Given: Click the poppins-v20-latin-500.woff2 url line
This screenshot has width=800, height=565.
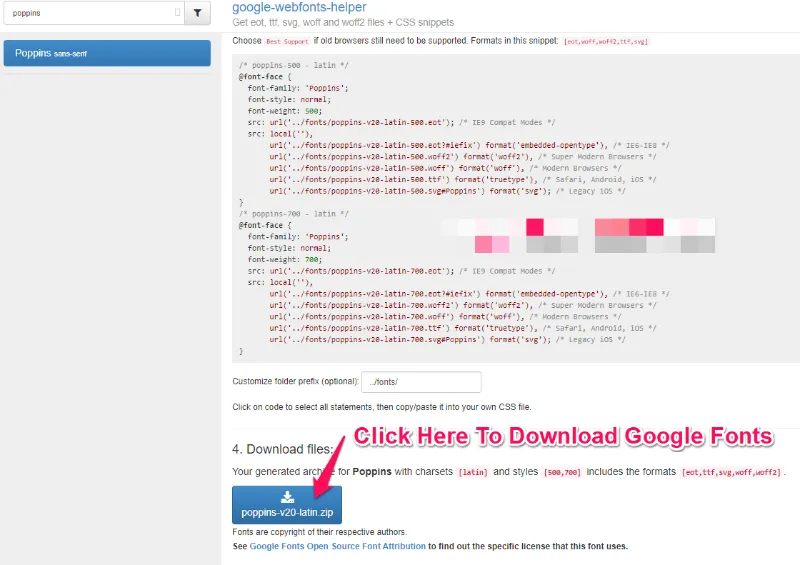Looking at the screenshot, I should pos(463,157).
